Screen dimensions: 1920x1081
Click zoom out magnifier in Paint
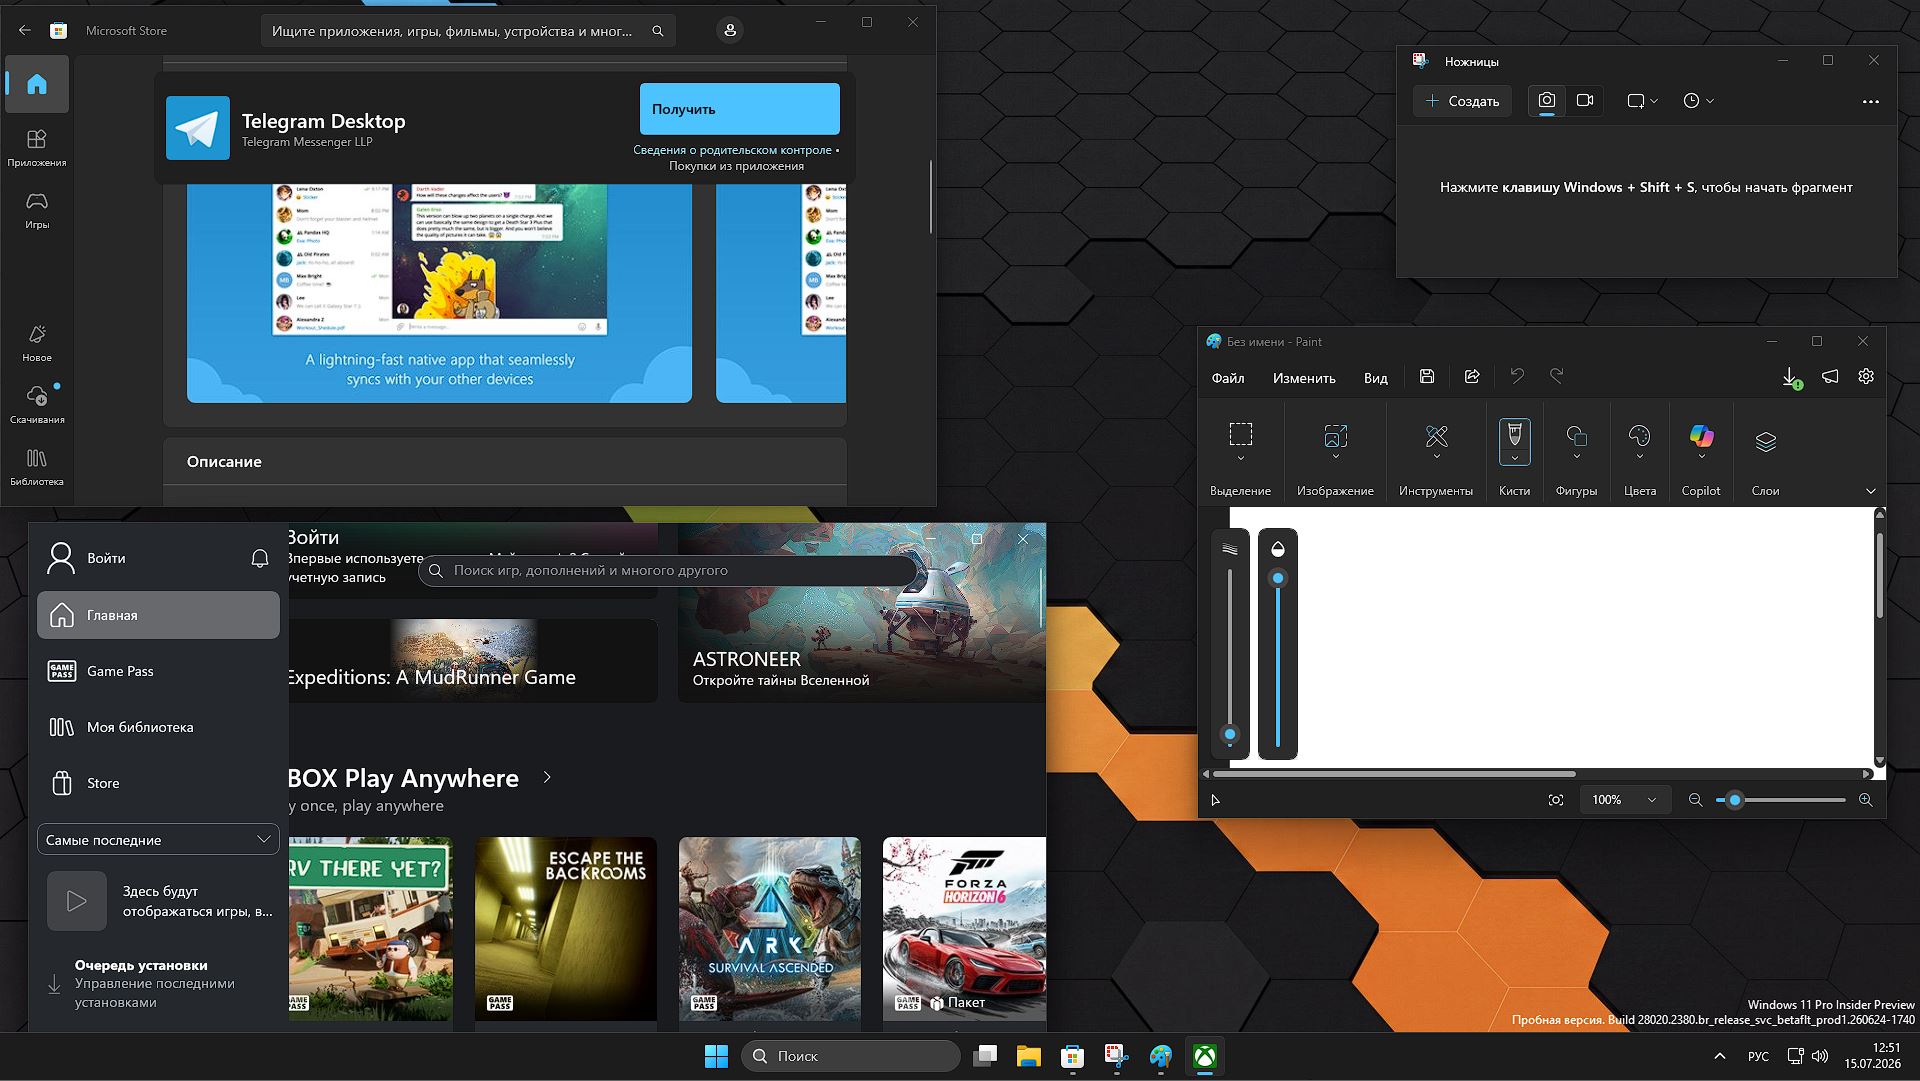[1695, 800]
